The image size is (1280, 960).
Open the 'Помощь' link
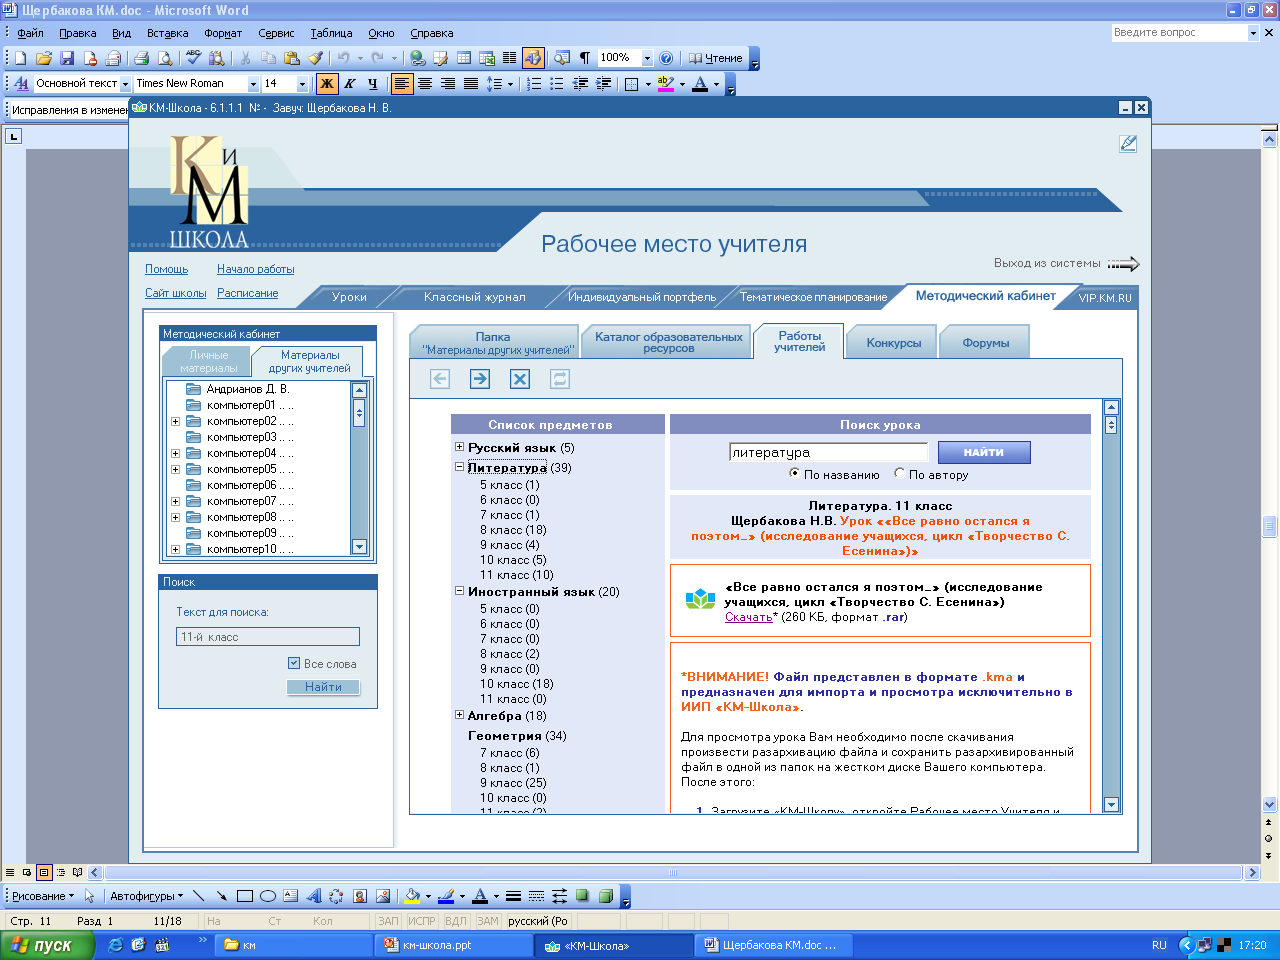point(166,269)
